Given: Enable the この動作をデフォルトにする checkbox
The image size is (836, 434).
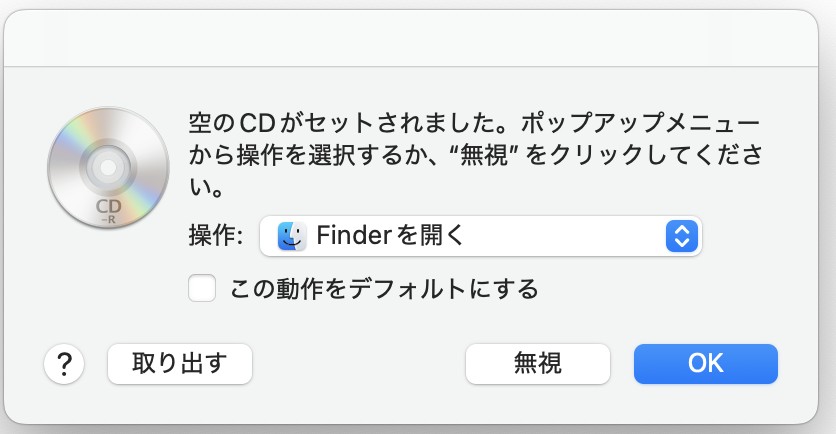Looking at the screenshot, I should [202, 288].
